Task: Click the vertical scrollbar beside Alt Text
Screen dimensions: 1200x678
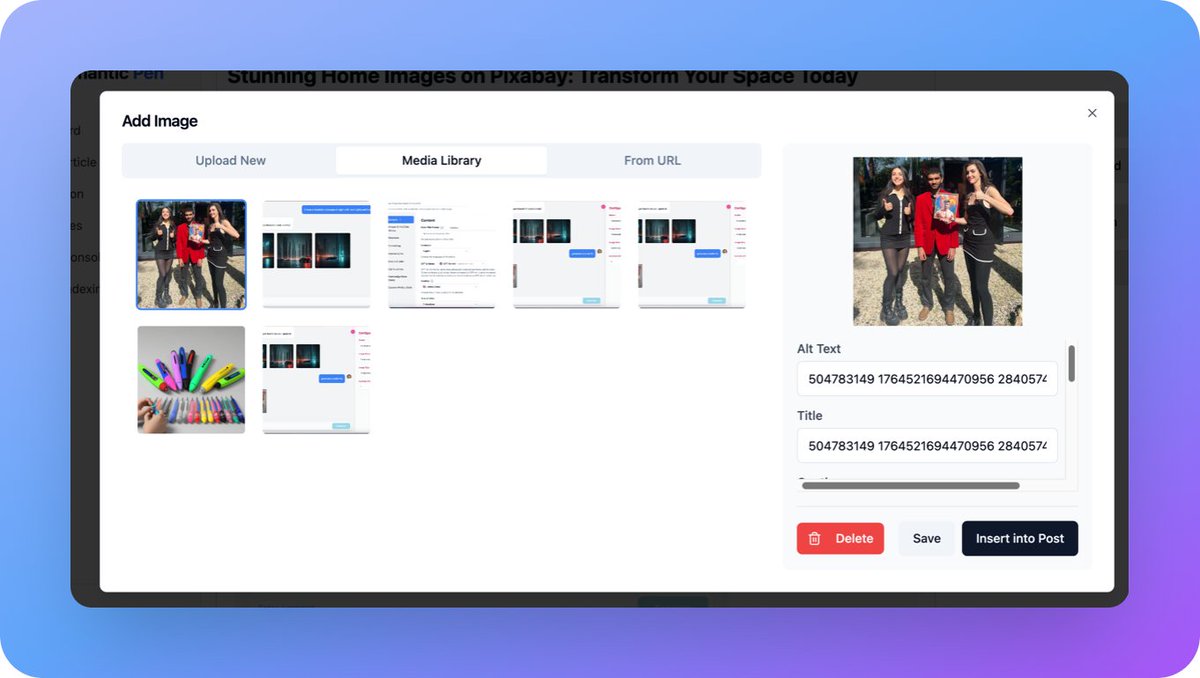Action: tap(1071, 363)
